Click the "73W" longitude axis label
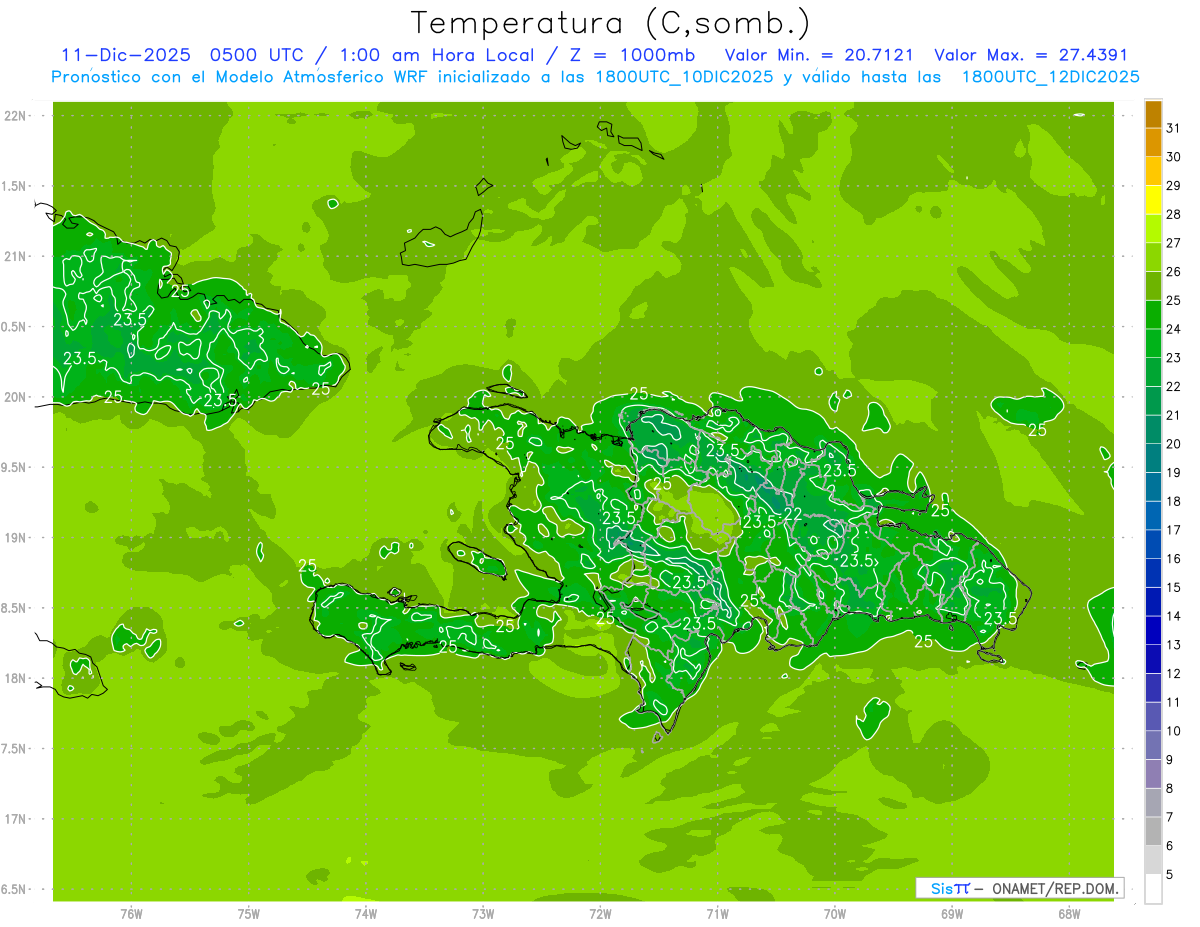The height and width of the screenshot is (927, 1200). click(x=483, y=914)
